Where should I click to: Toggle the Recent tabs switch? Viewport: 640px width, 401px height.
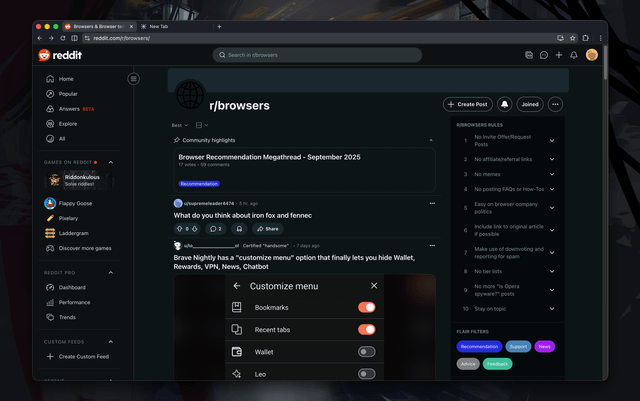click(367, 329)
